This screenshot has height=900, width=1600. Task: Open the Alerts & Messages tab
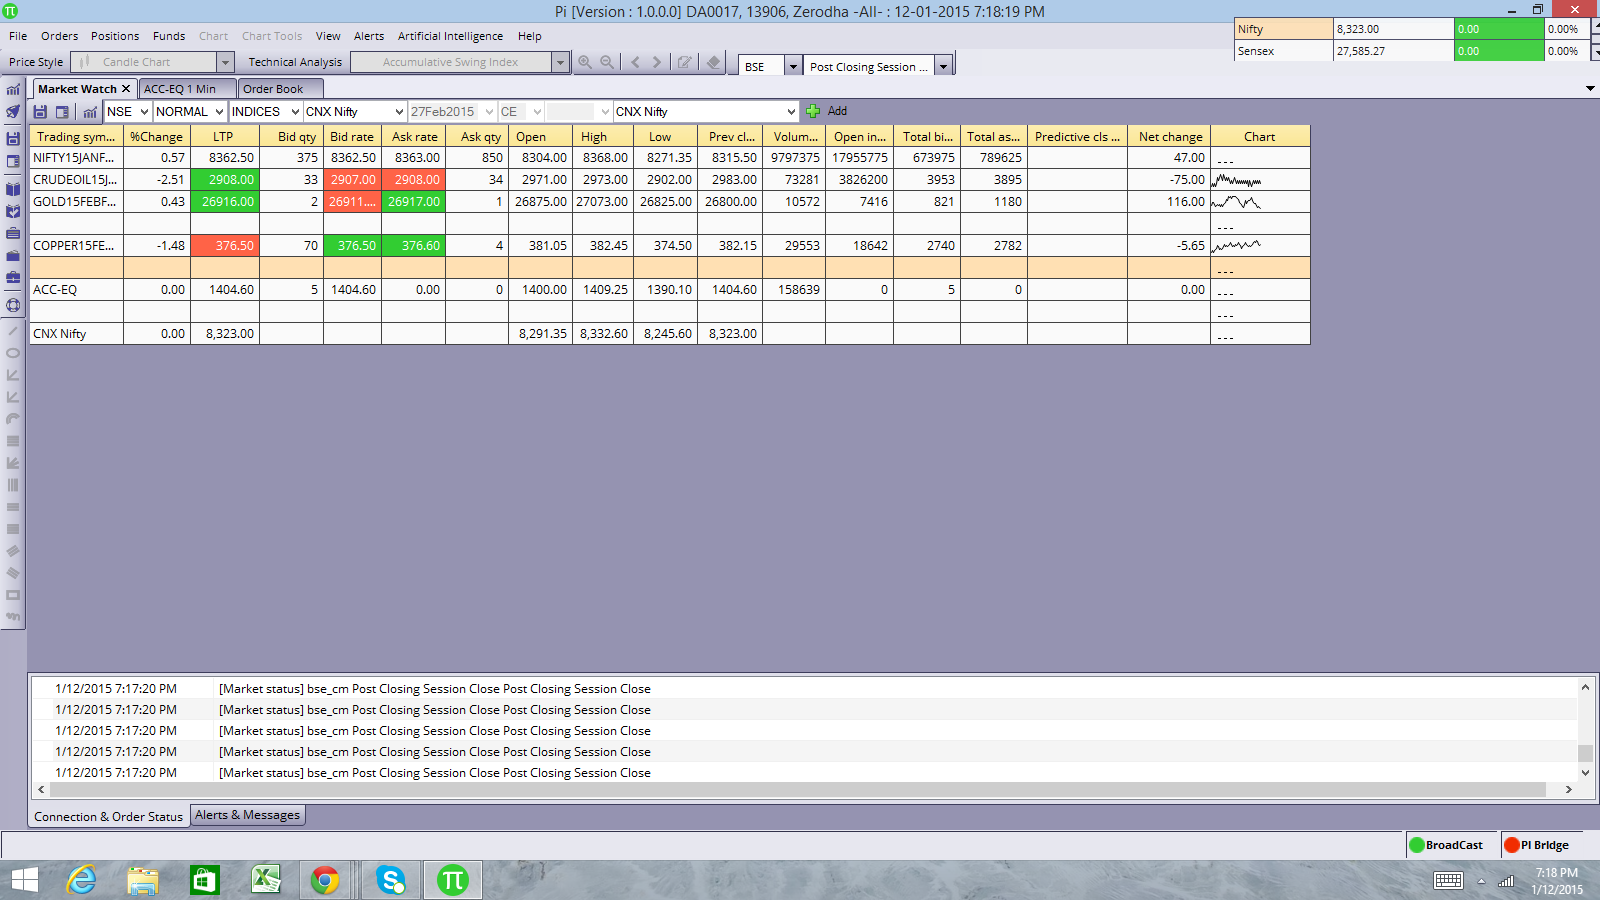tap(247, 815)
